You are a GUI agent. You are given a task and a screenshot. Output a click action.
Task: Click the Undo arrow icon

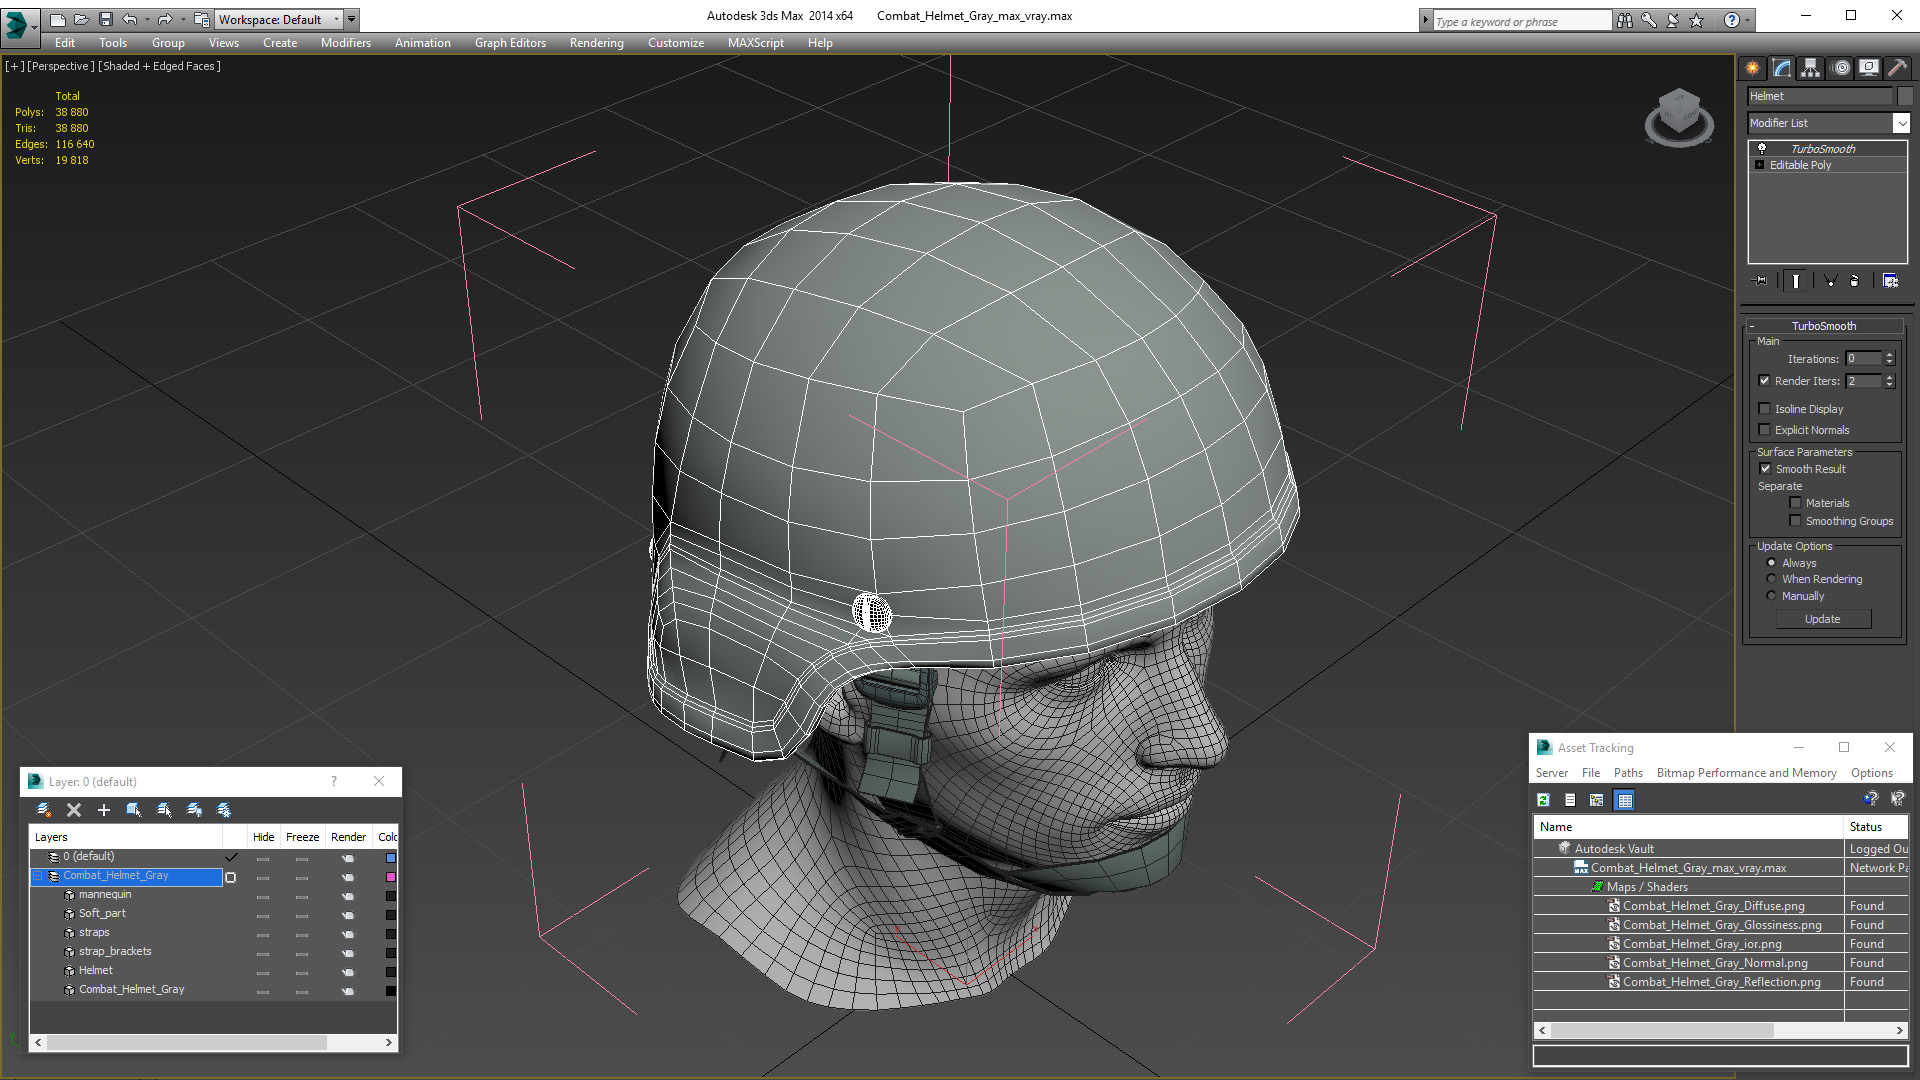[x=129, y=19]
